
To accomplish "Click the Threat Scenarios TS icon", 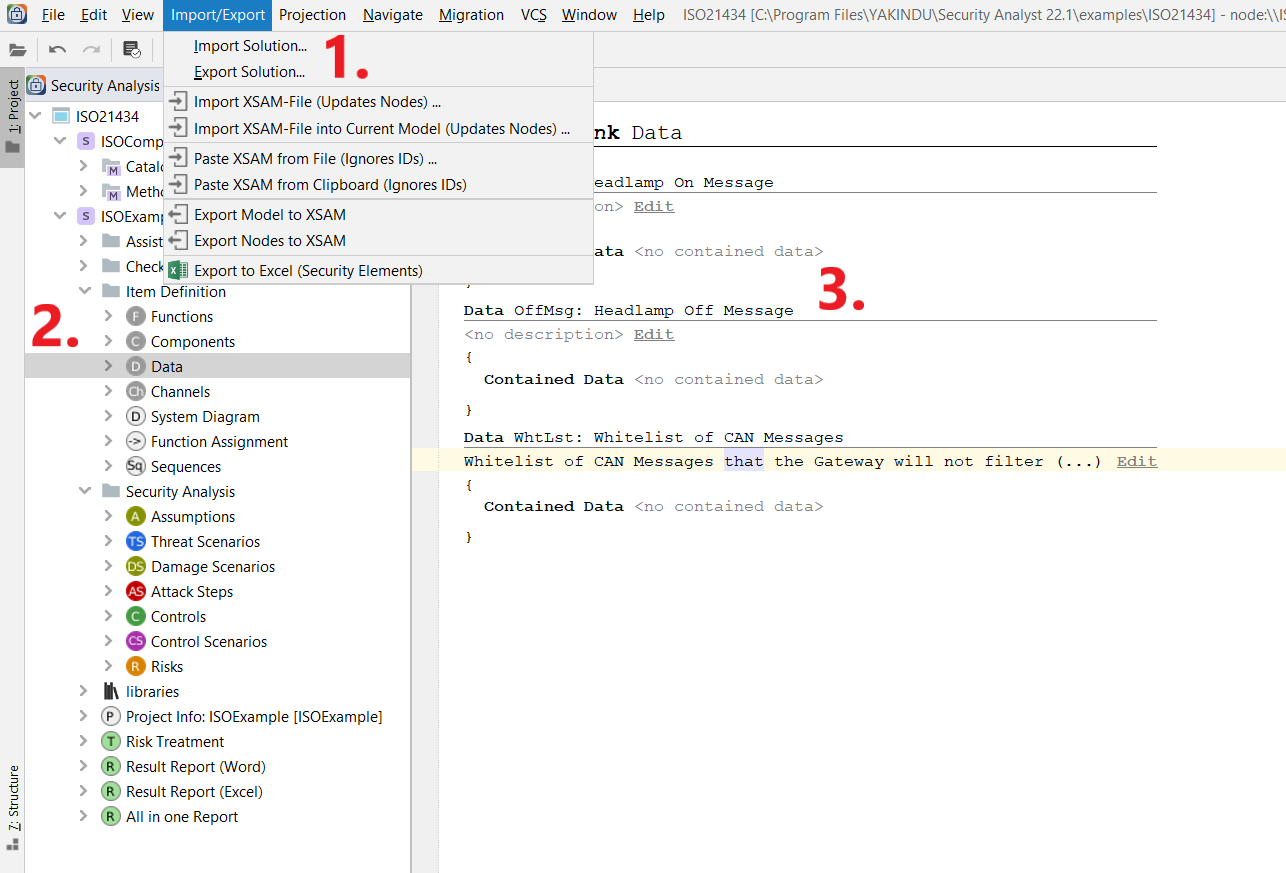I will coord(136,541).
